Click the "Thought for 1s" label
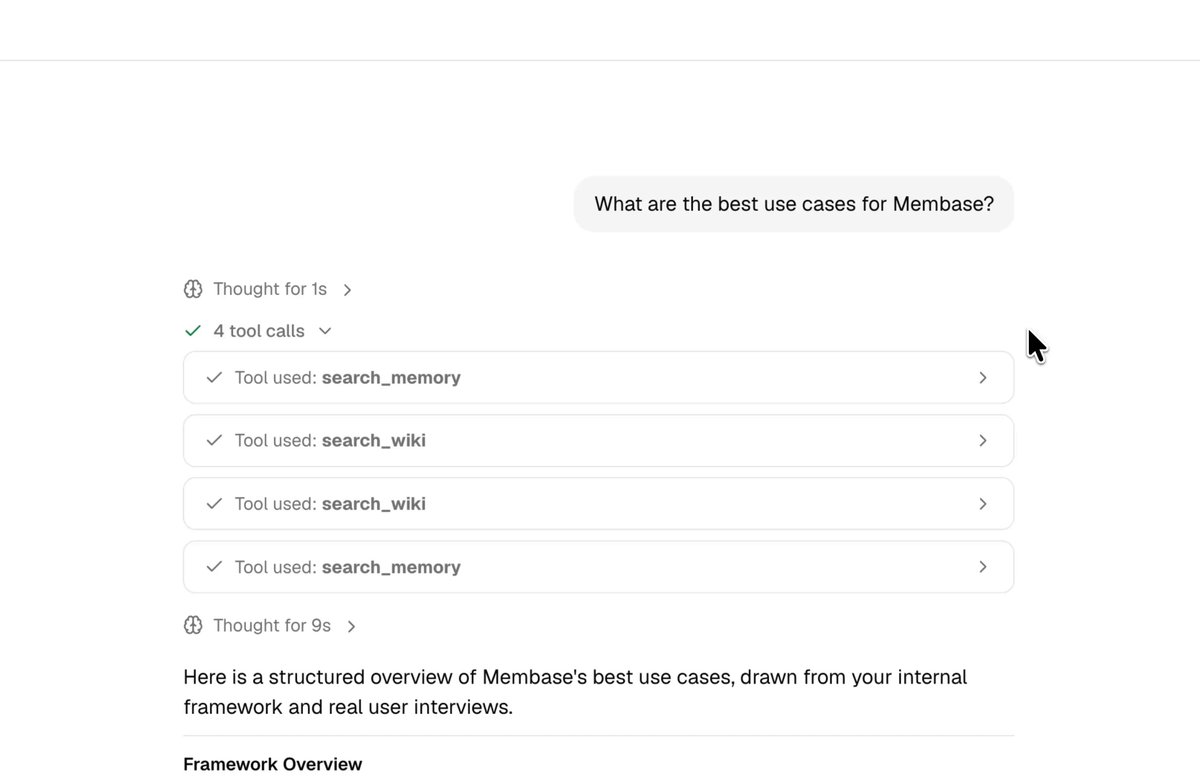This screenshot has height=777, width=1200. pyautogui.click(x=270, y=289)
